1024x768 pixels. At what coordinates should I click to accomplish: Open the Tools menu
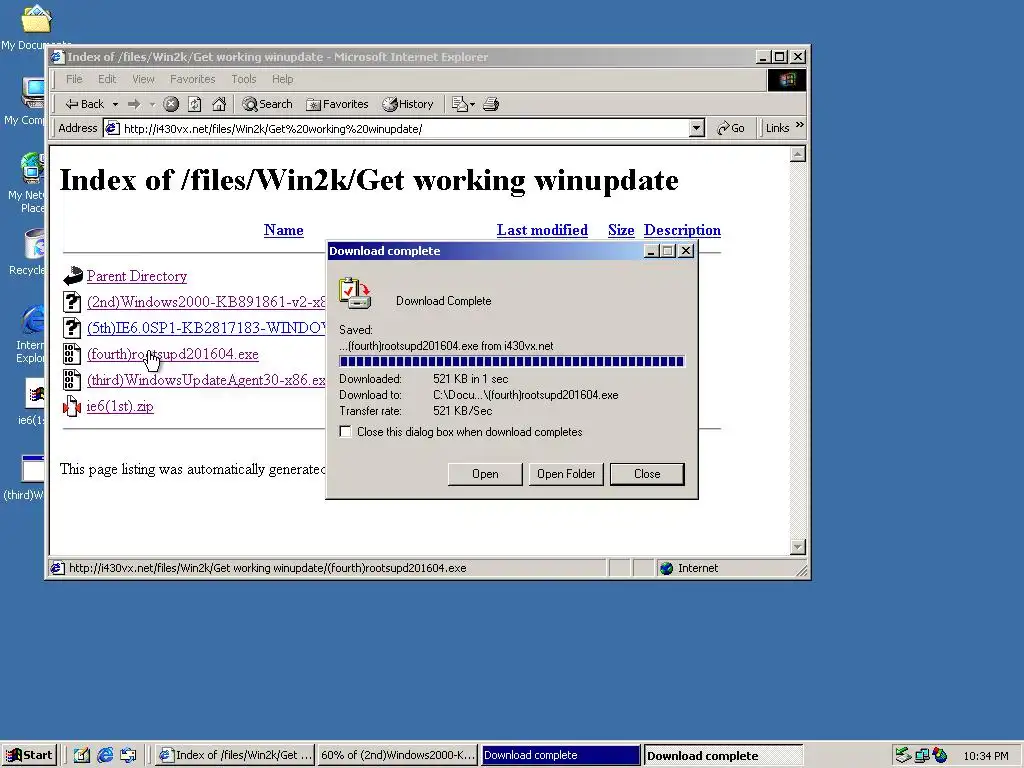pyautogui.click(x=244, y=79)
